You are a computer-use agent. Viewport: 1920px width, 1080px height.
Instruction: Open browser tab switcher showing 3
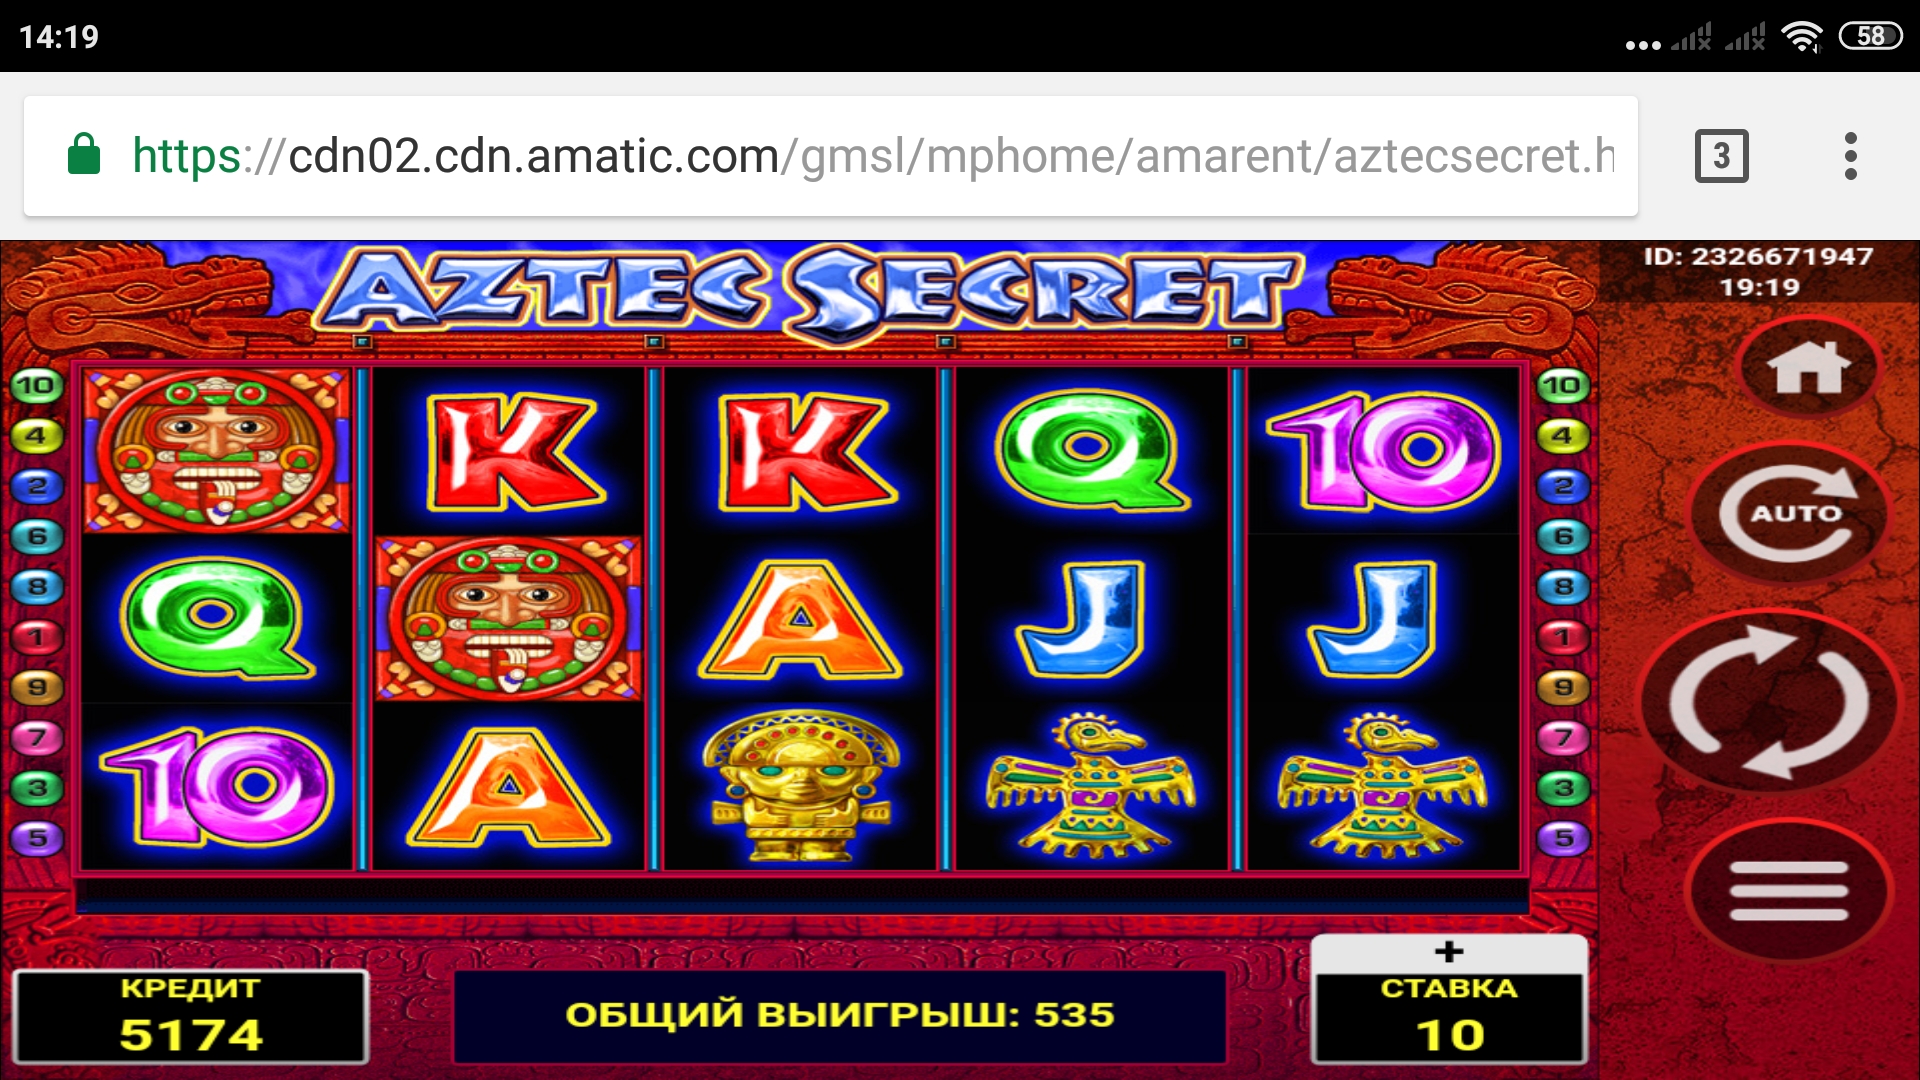tap(1721, 156)
